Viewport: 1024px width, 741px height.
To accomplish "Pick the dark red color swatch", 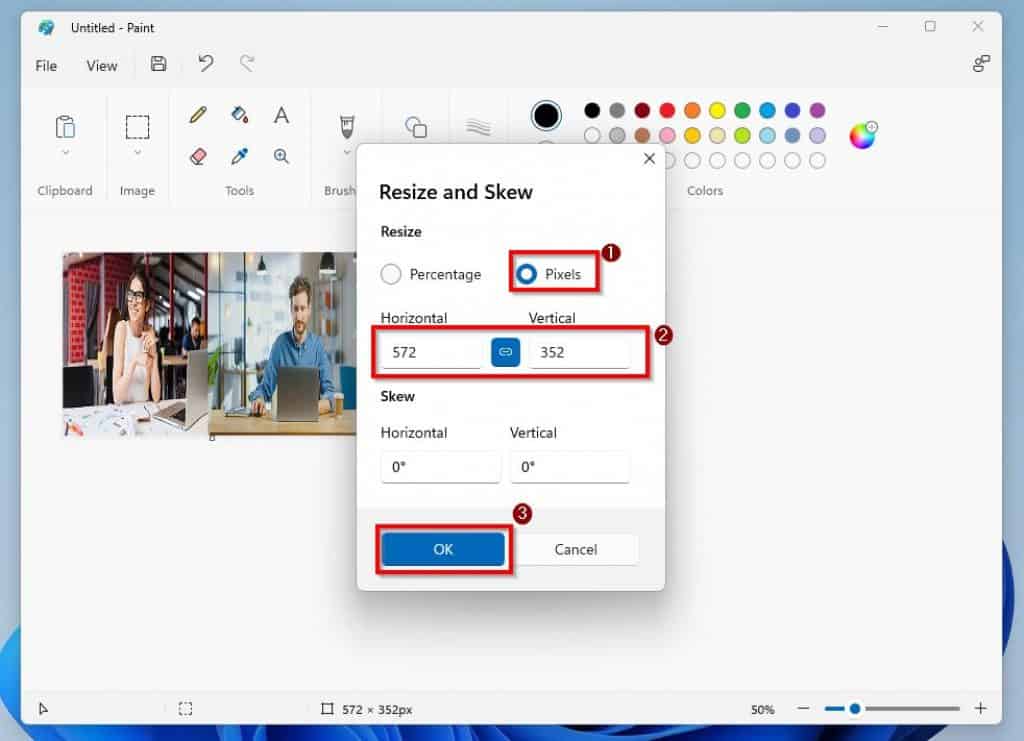I will tap(642, 110).
